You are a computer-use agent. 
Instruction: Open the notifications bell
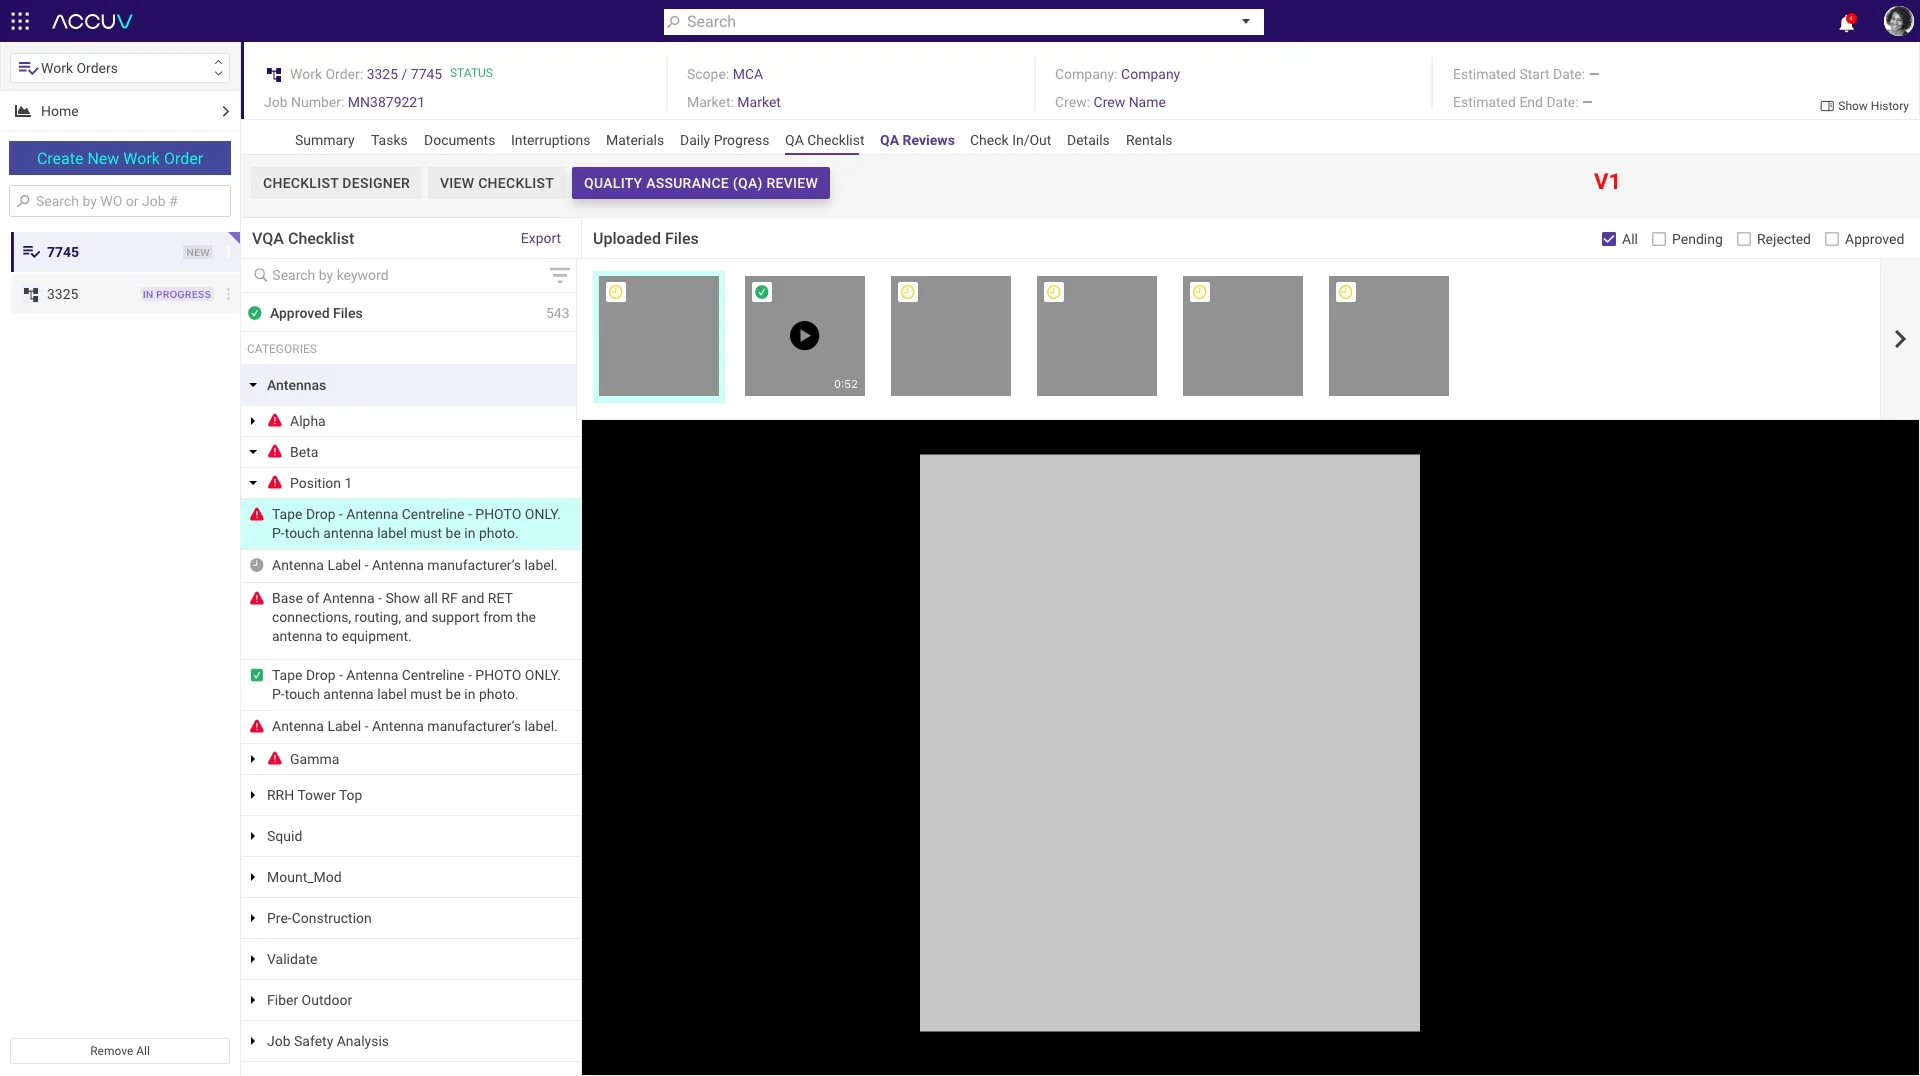click(x=1846, y=23)
